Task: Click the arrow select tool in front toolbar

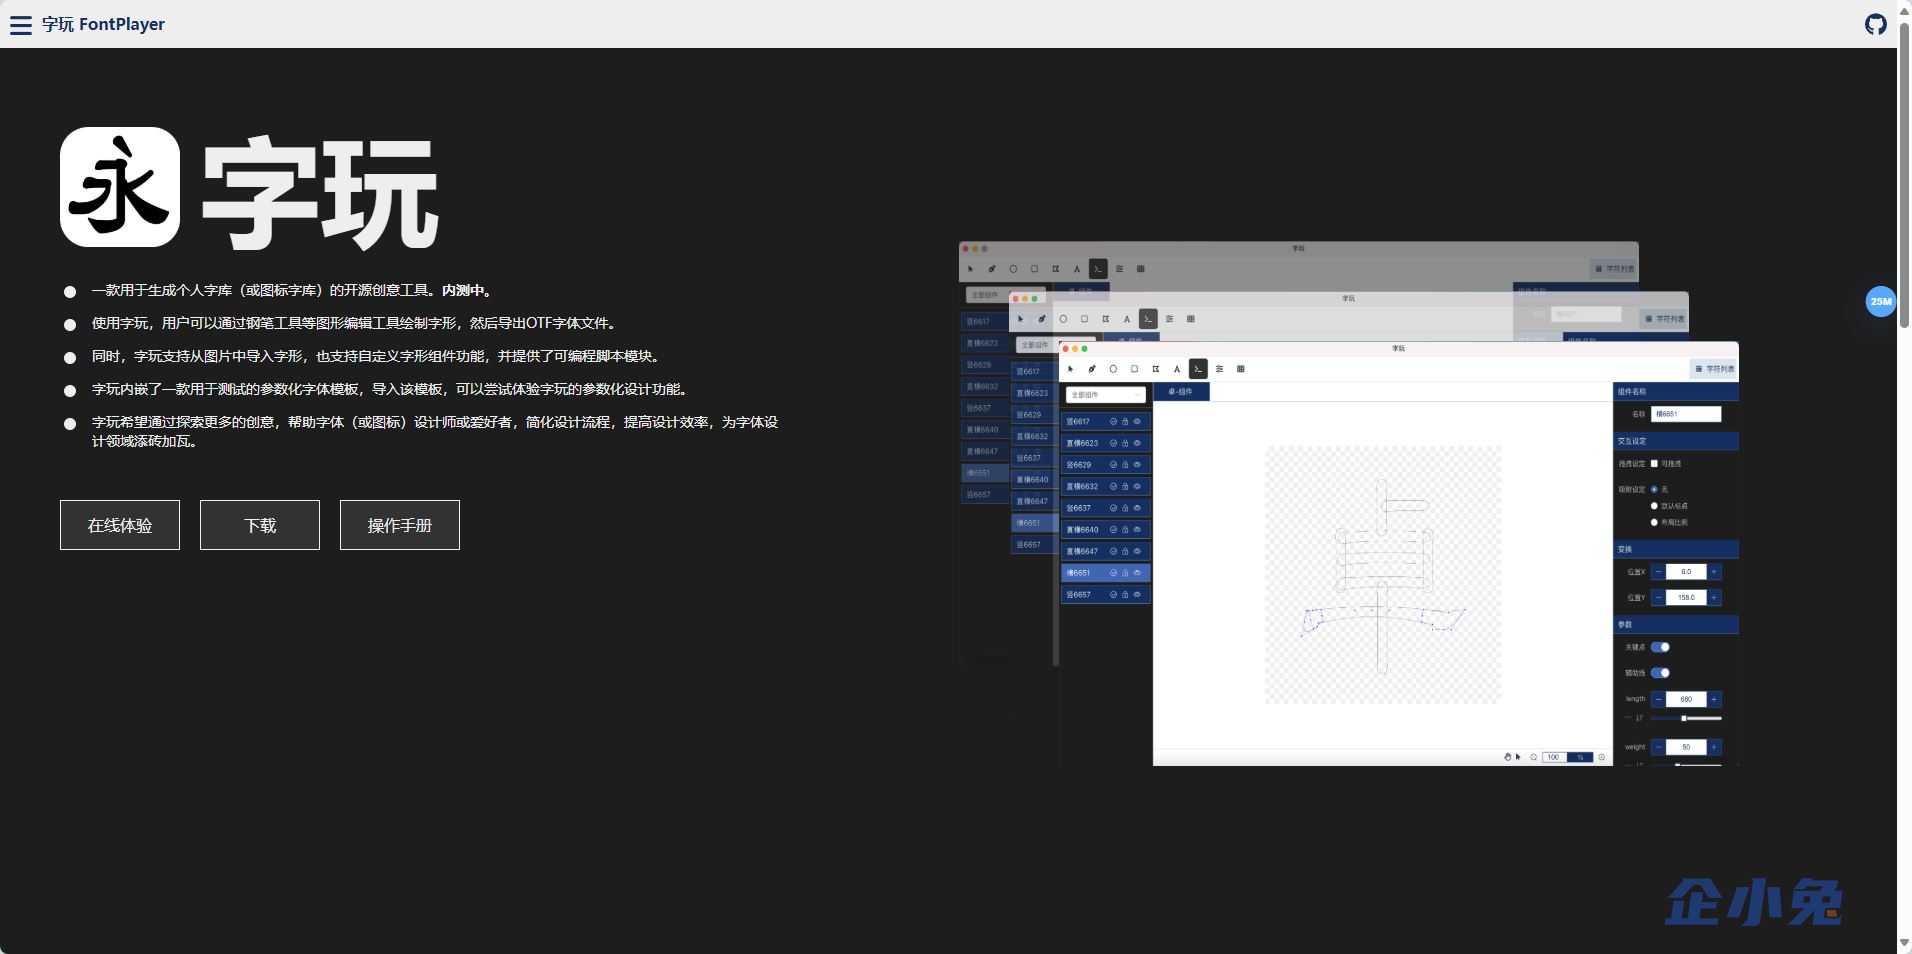Action: point(1070,369)
